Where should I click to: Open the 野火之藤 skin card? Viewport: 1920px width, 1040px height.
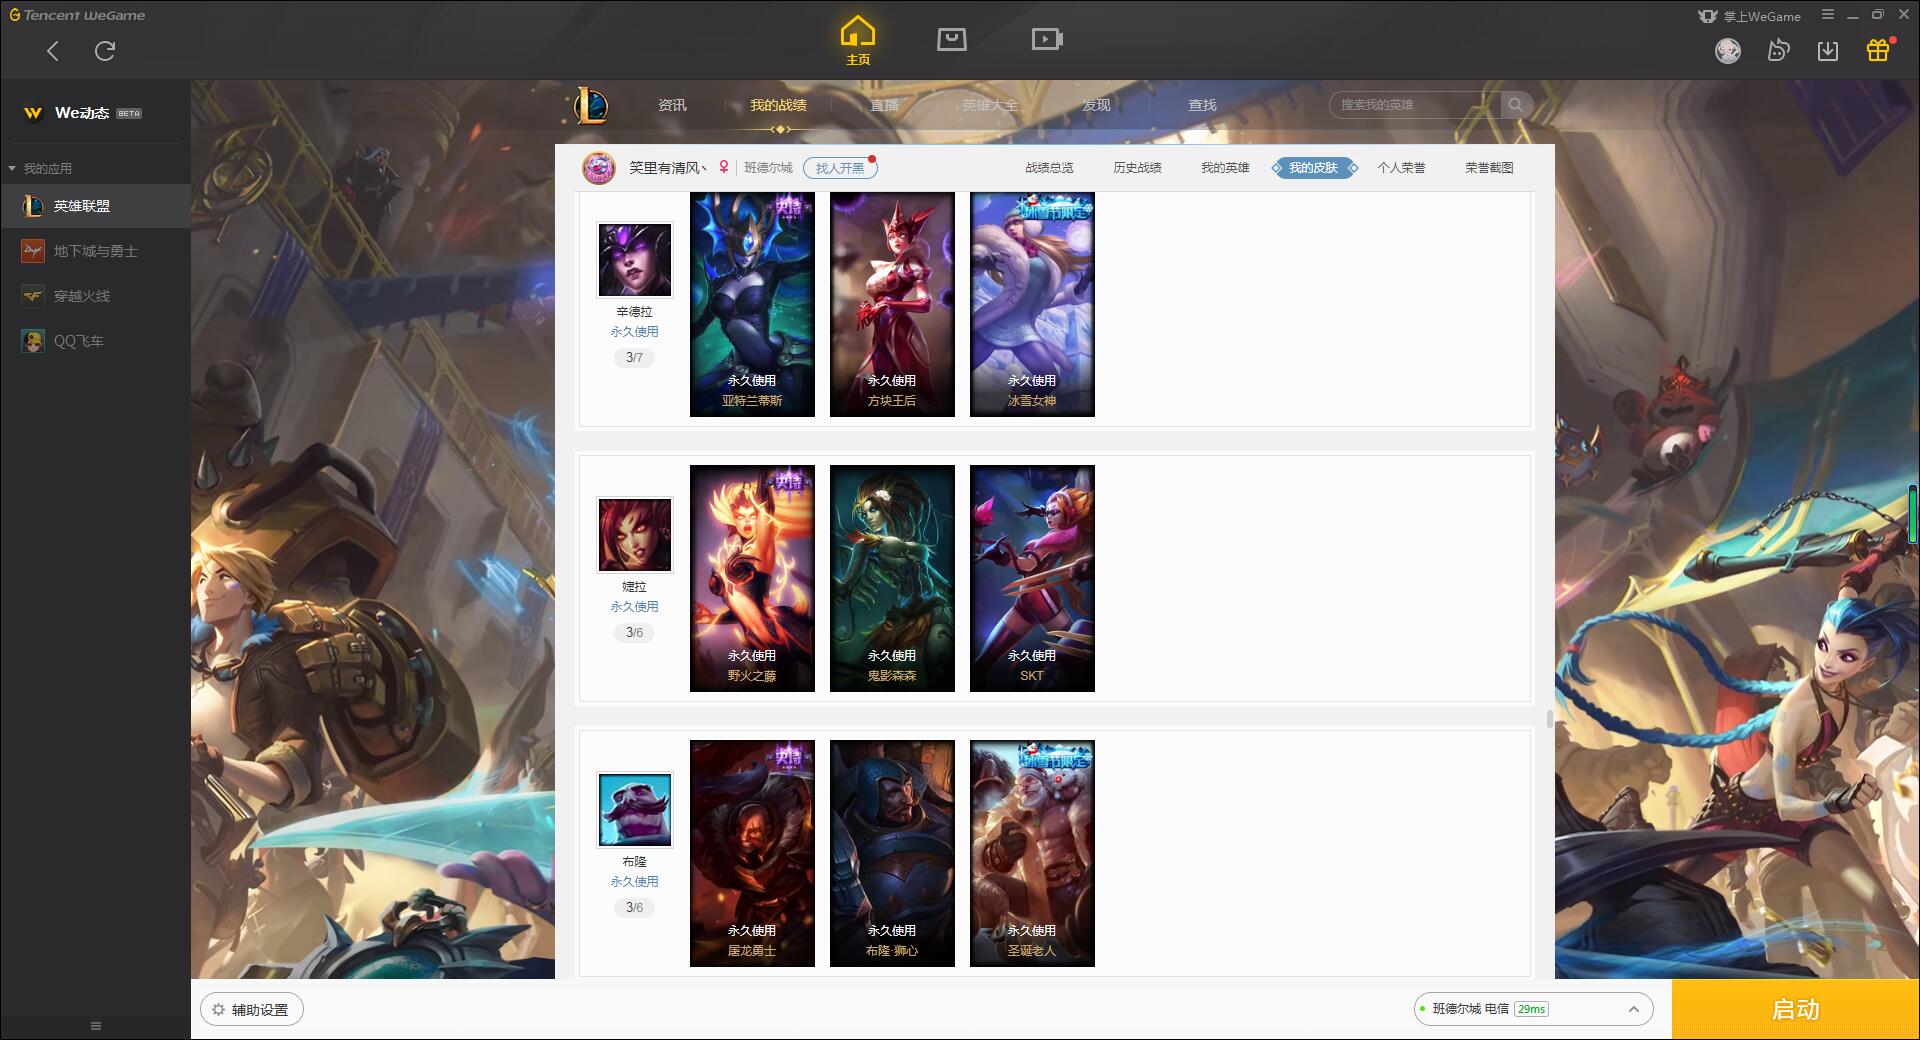(752, 578)
